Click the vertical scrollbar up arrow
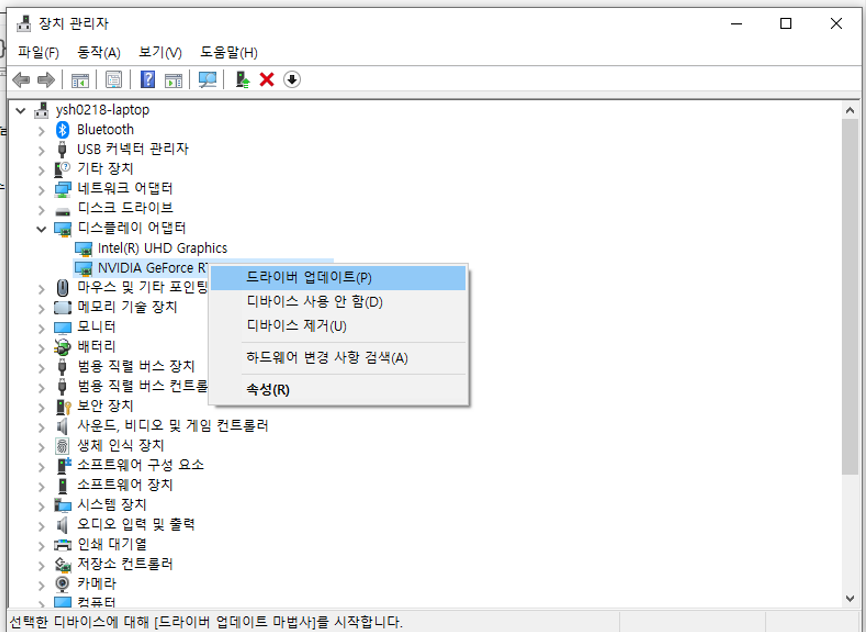Screen dimensions: 866x632 [850, 110]
